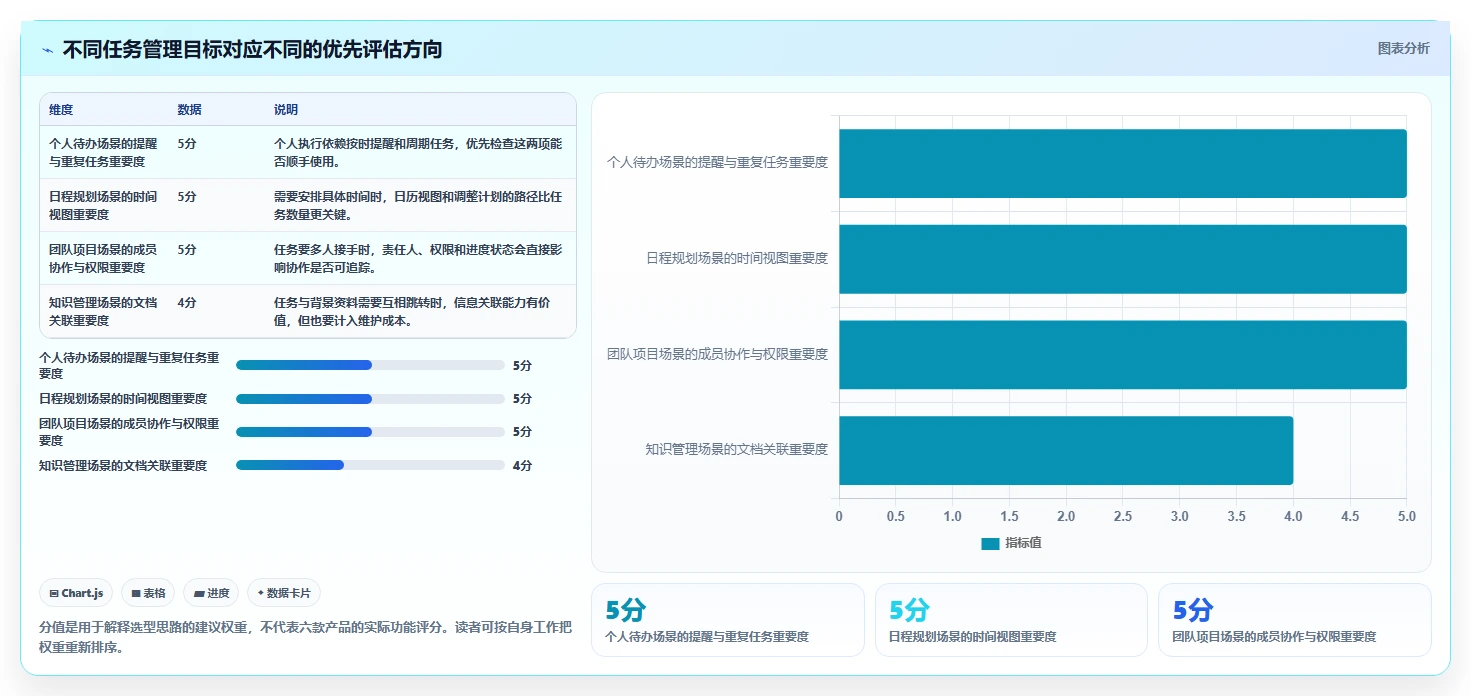Click the table cell 团队项目场景的成员协作与权限重要度
Screen dimensions: 1471x696
(x=103, y=258)
